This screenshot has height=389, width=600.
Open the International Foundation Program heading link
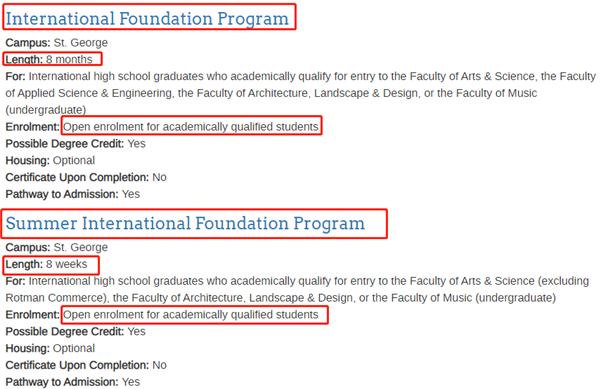pyautogui.click(x=147, y=19)
